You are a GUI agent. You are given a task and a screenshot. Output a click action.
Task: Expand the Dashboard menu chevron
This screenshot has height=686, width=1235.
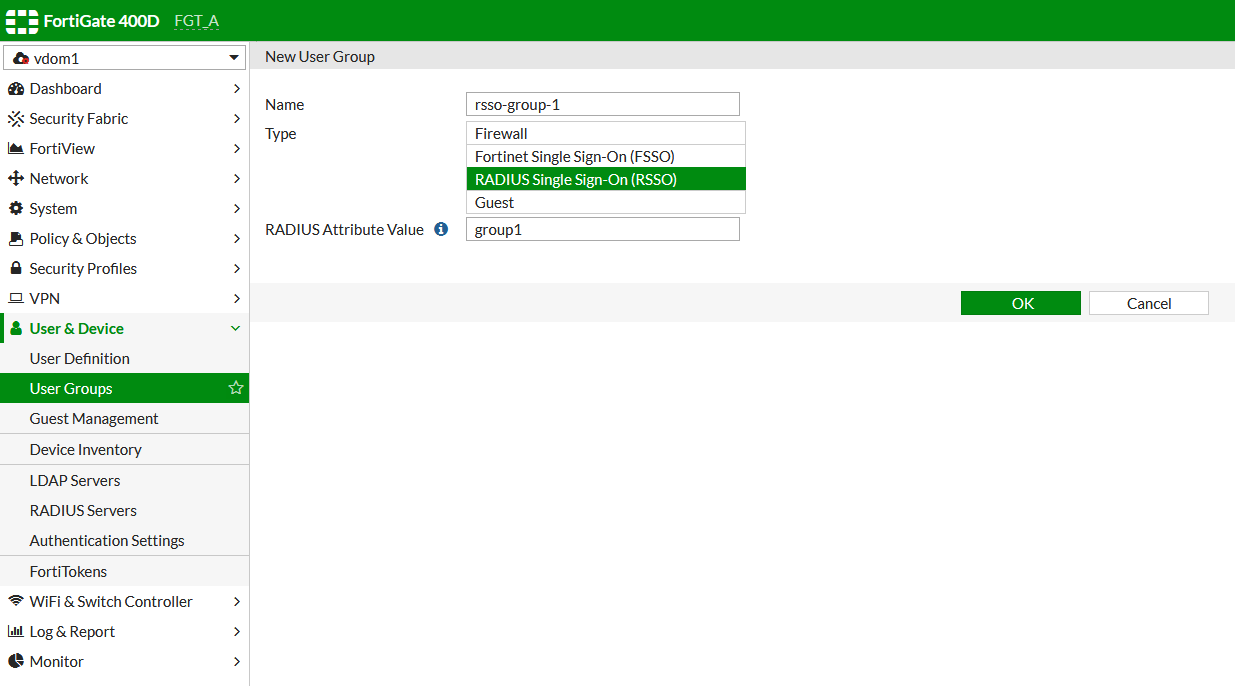[x=237, y=89]
